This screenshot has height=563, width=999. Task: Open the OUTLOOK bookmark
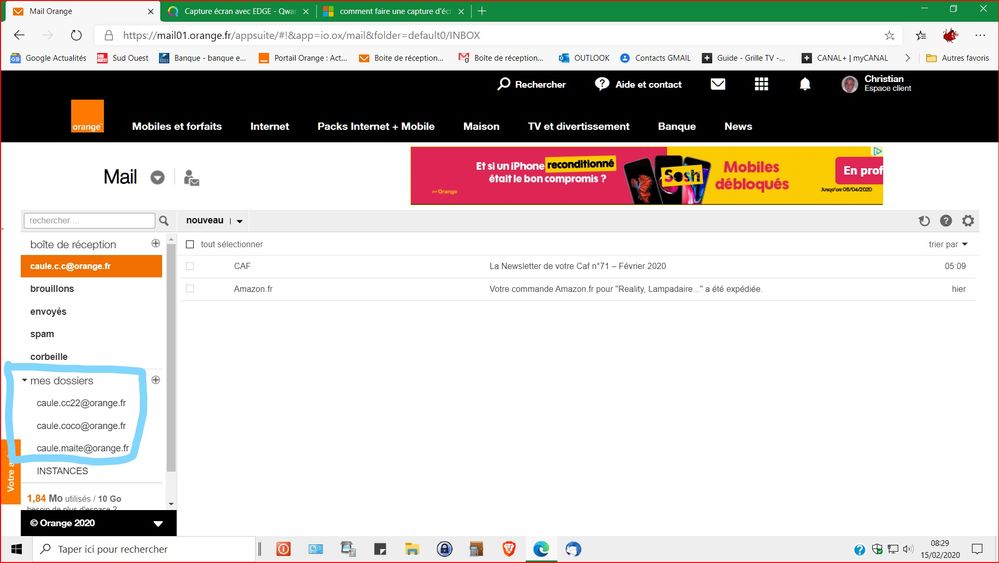tap(584, 58)
